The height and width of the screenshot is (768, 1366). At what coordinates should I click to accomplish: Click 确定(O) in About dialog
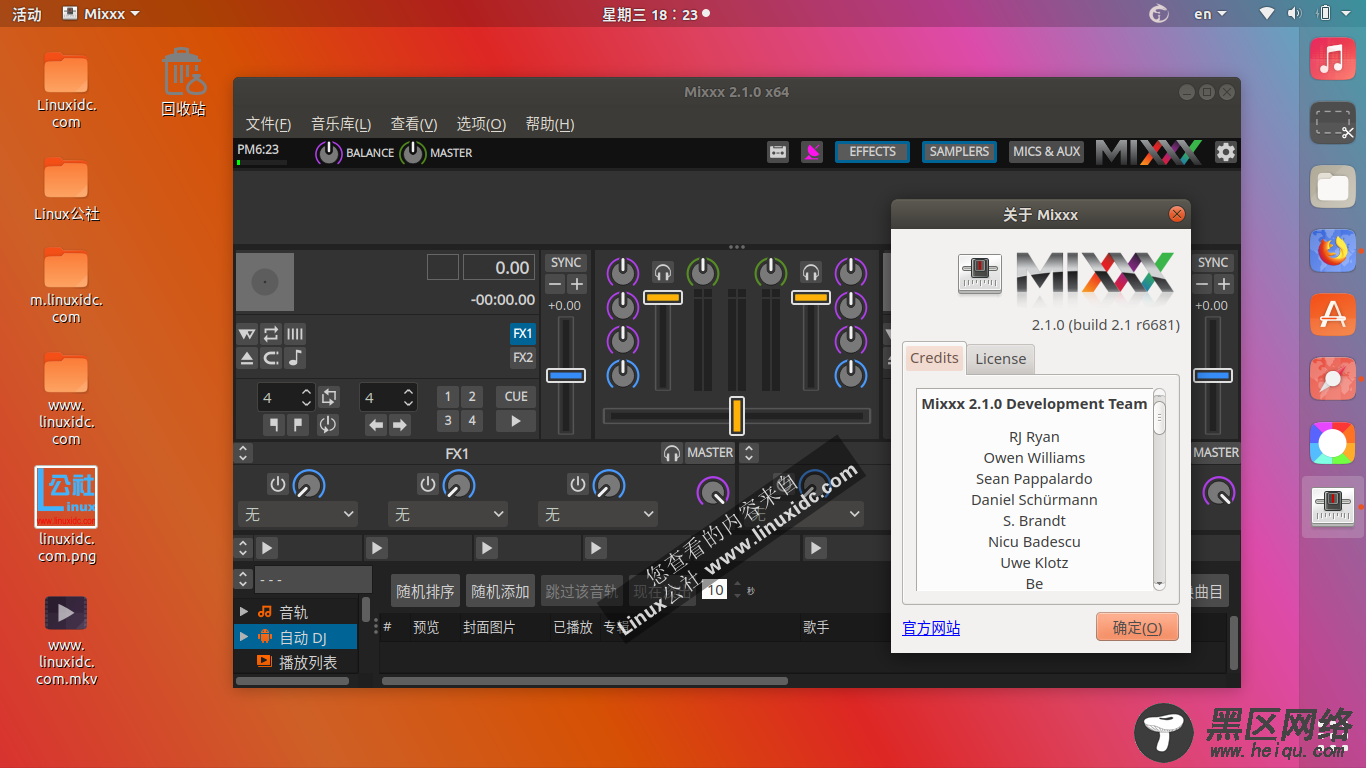[x=1137, y=627]
